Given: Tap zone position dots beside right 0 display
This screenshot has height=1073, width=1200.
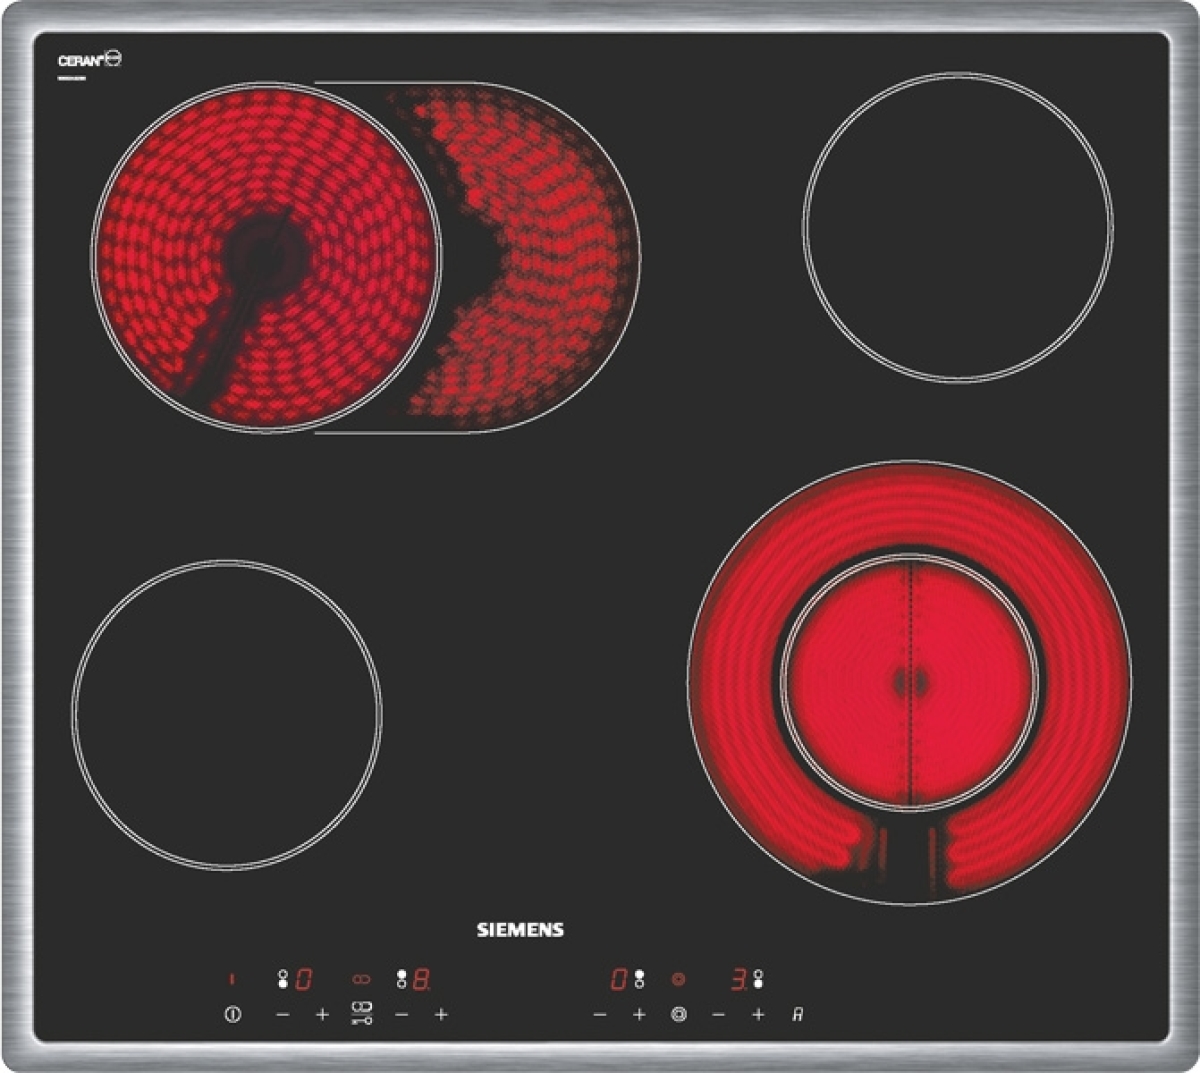Looking at the screenshot, I should click(x=640, y=979).
